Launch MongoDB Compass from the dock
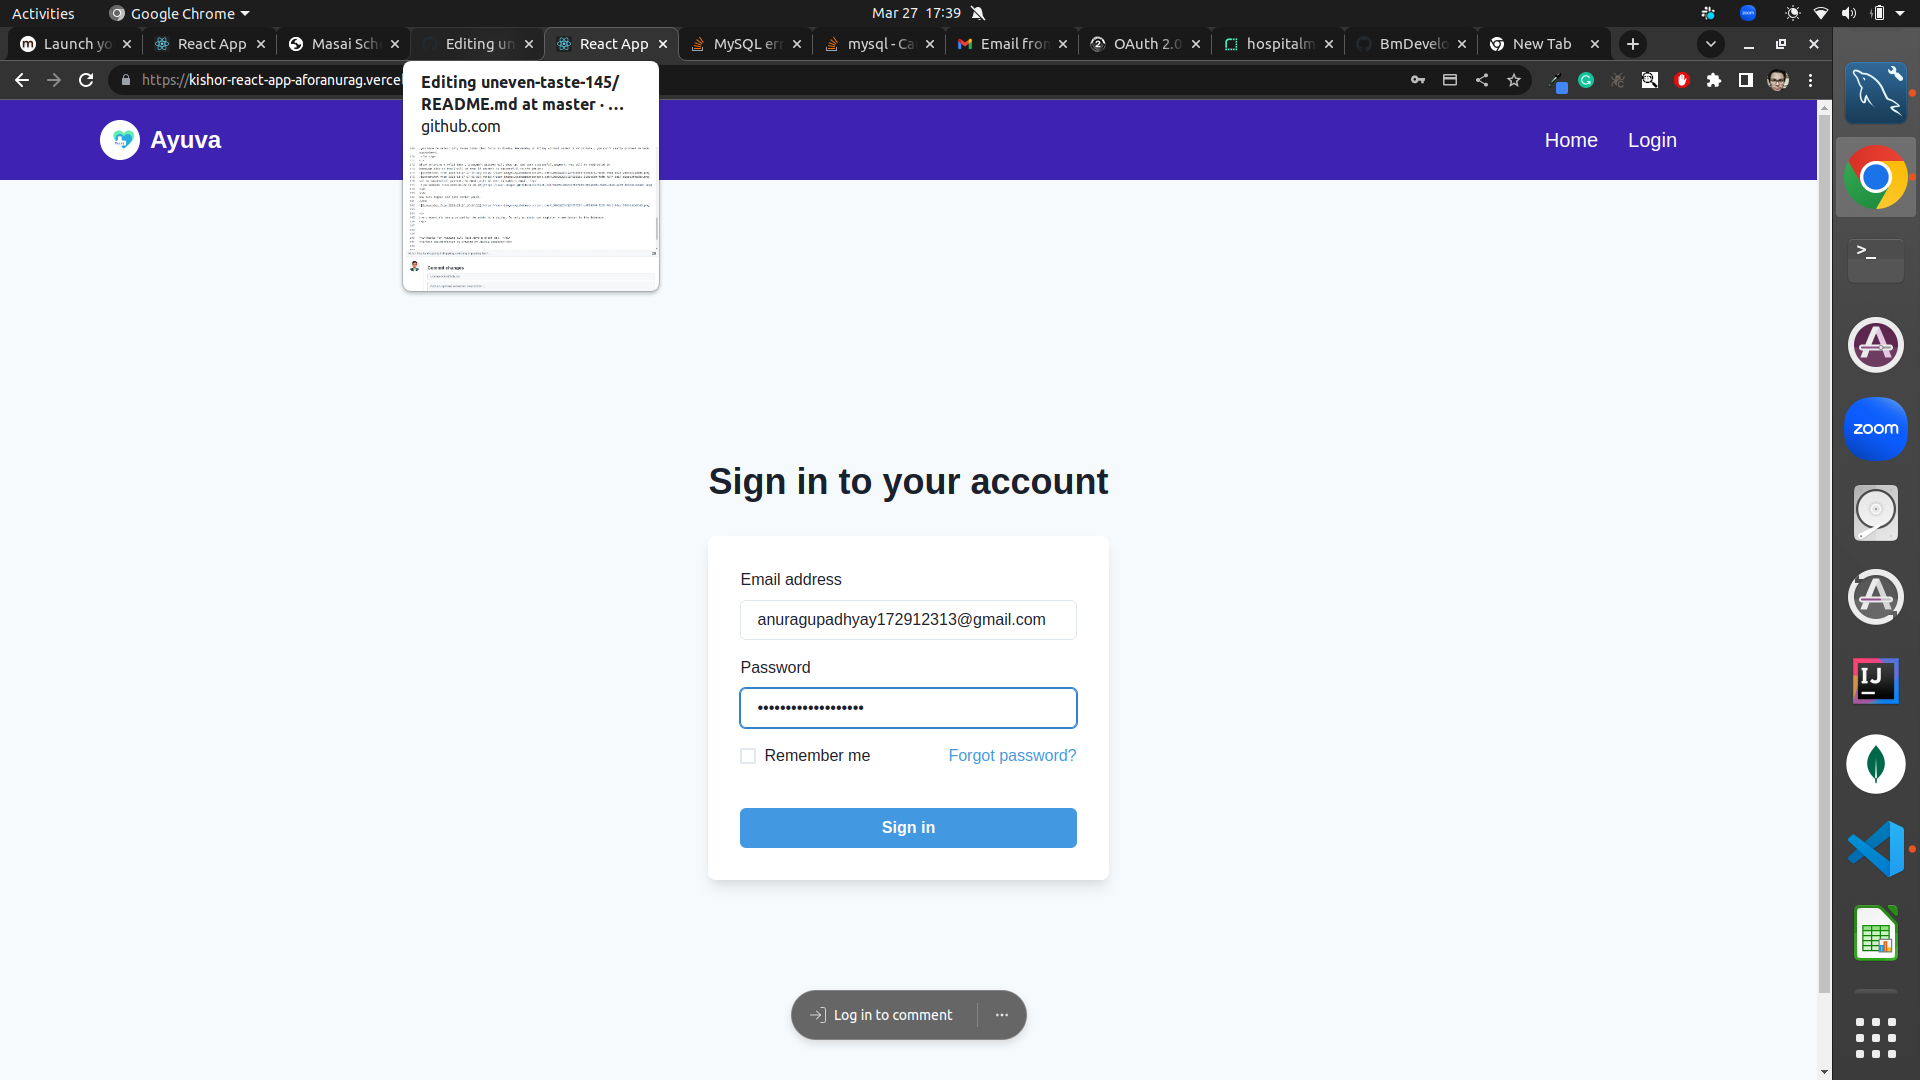 1876,764
